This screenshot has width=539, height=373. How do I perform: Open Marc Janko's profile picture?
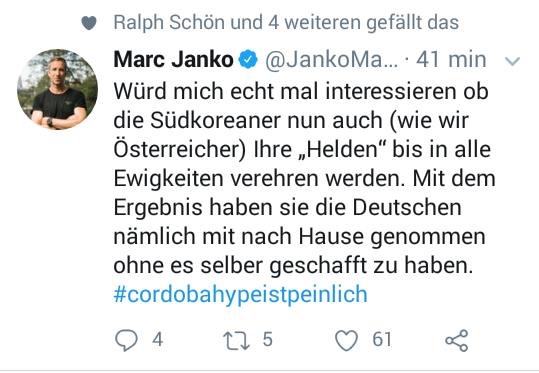(57, 89)
